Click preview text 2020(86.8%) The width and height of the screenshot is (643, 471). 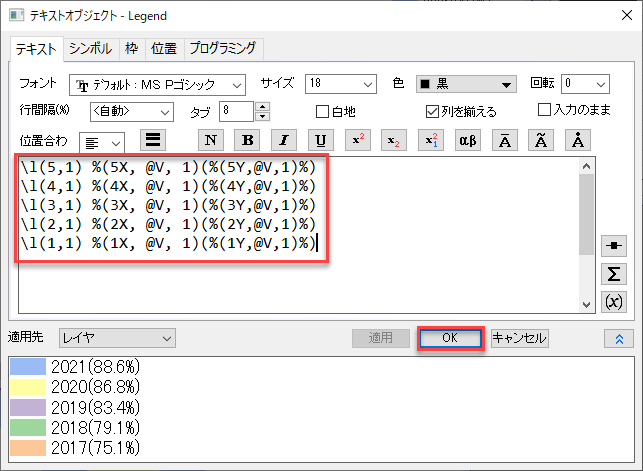pyautogui.click(x=96, y=387)
